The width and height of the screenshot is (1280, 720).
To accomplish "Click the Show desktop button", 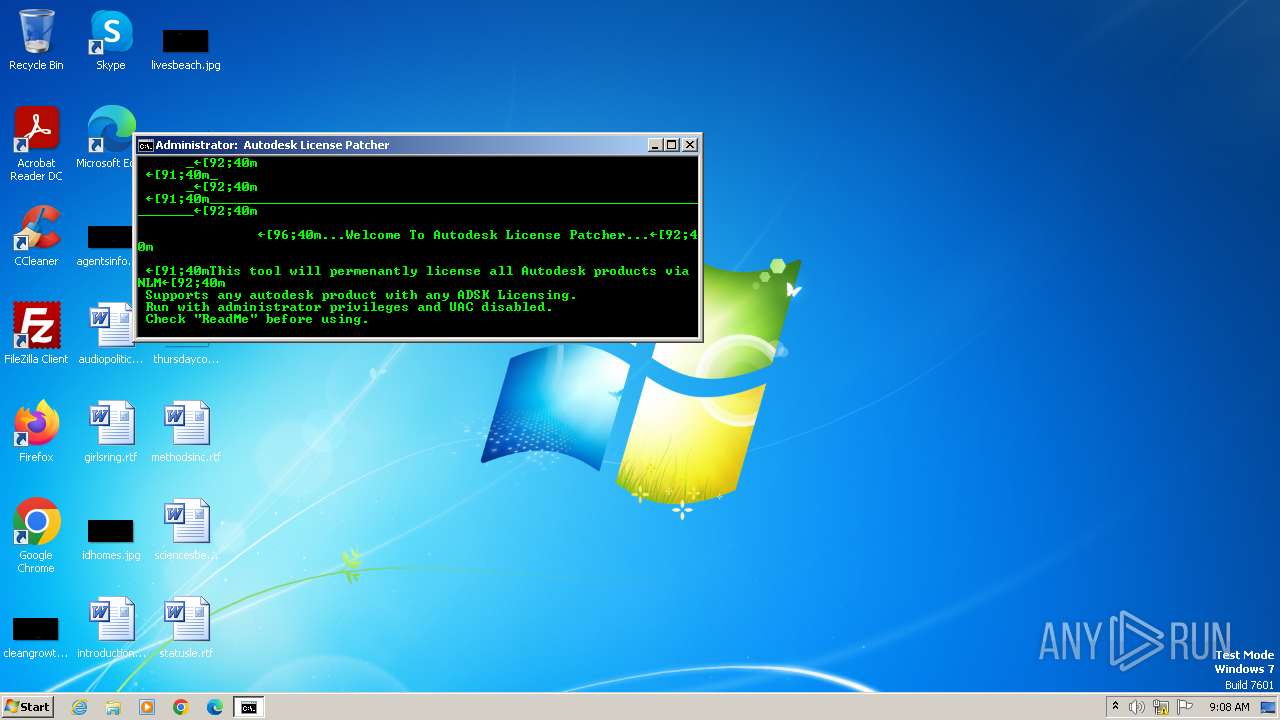I will 1269,707.
